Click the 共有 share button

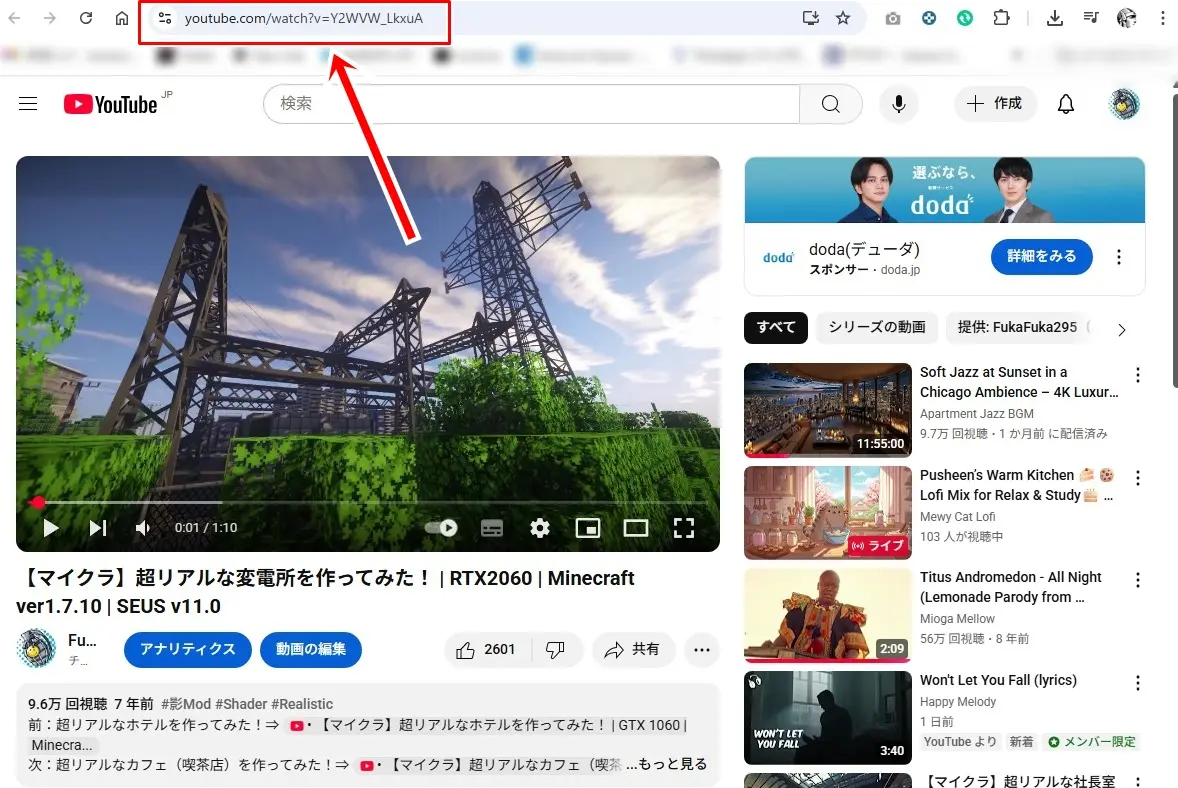pyautogui.click(x=633, y=650)
